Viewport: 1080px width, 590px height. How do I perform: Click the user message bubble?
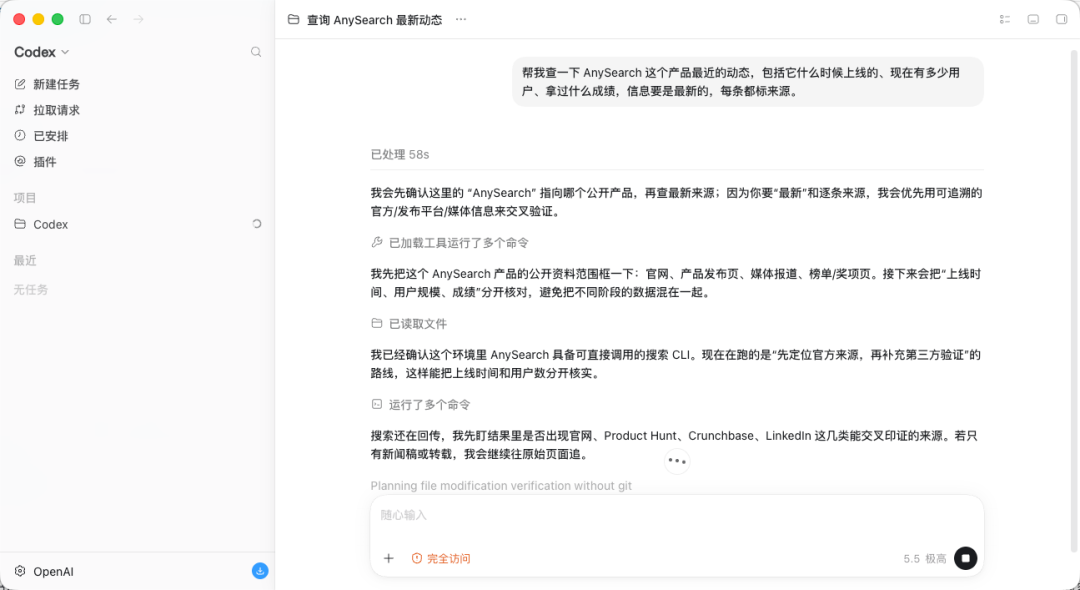[x=747, y=82]
